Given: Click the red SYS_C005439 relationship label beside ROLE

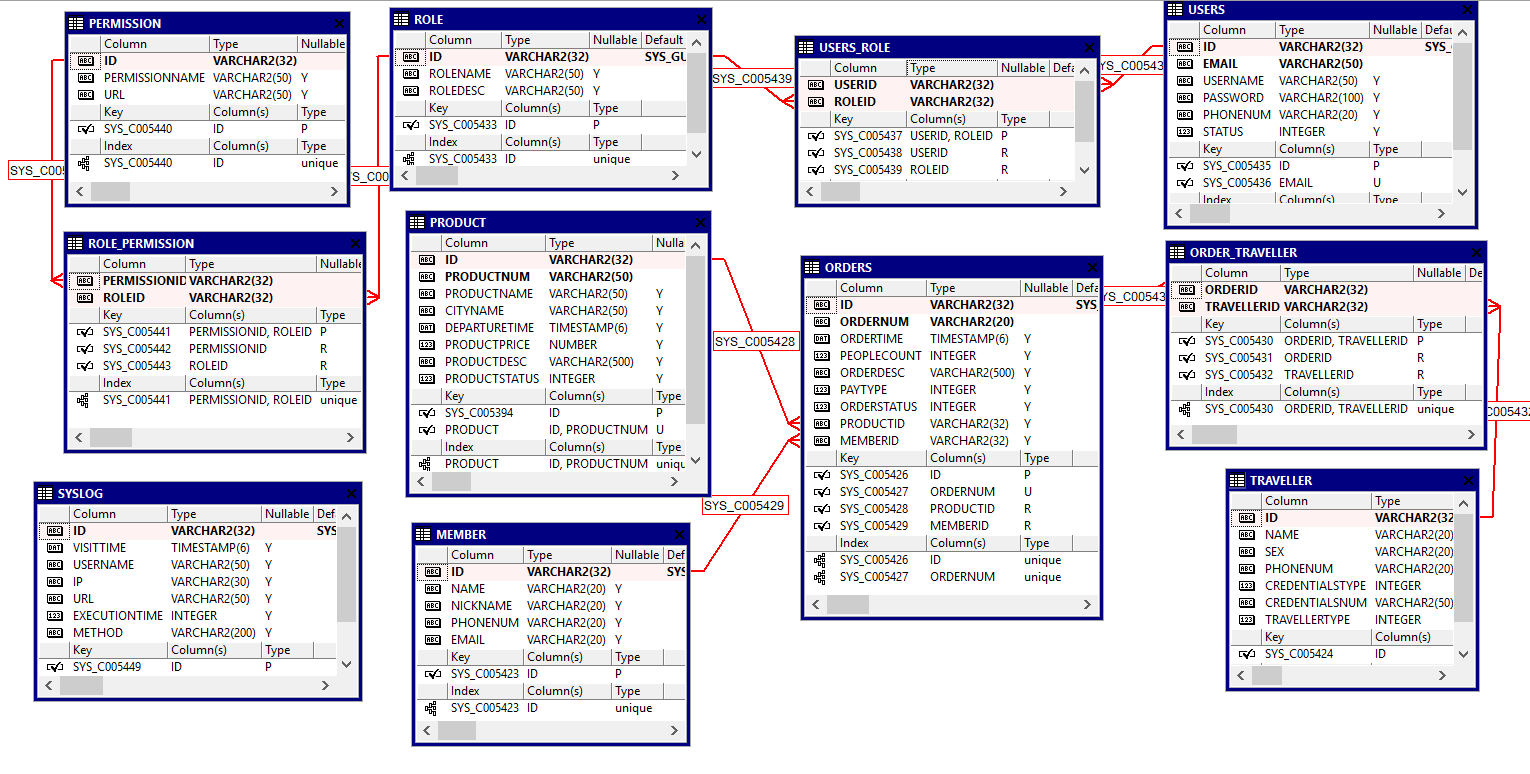Looking at the screenshot, I should 752,78.
